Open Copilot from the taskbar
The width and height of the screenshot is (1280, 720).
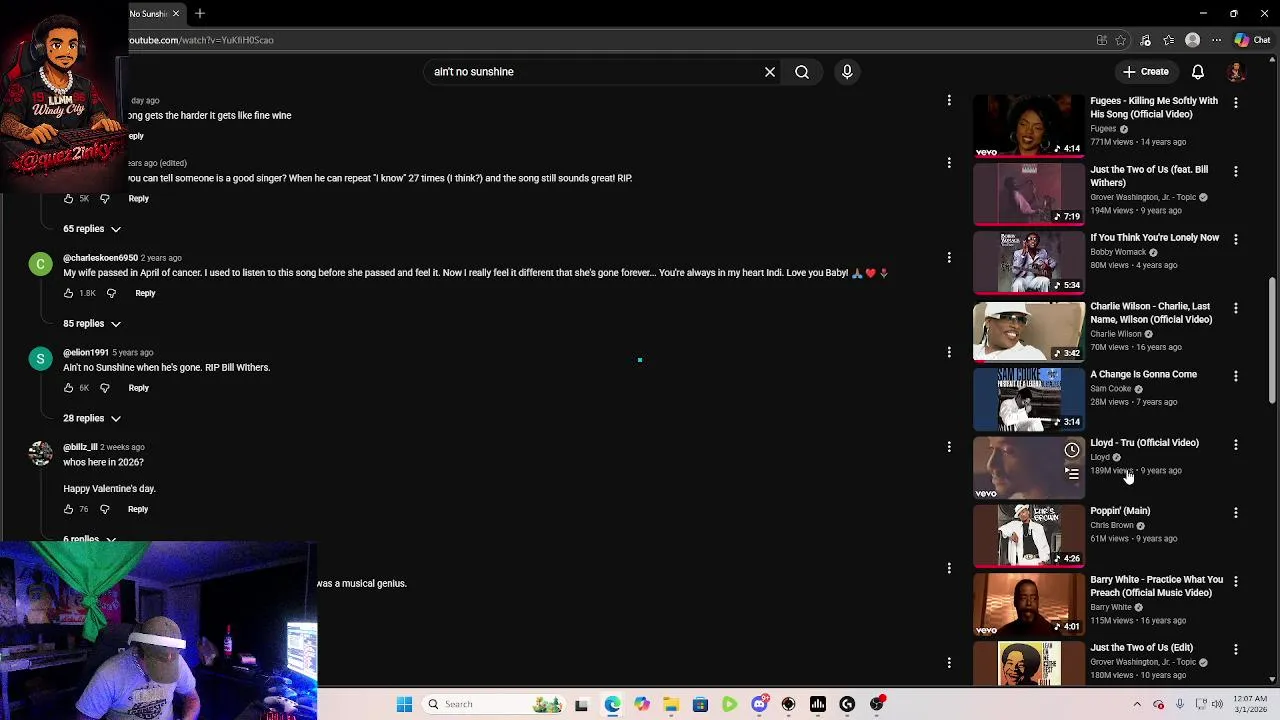click(642, 704)
